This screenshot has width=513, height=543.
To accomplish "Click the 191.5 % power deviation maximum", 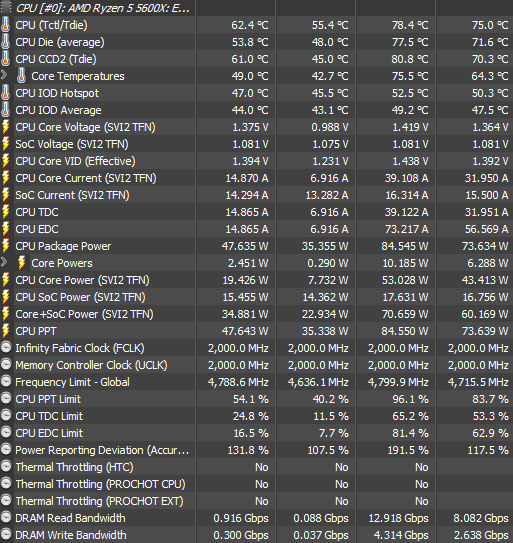I will [408, 450].
